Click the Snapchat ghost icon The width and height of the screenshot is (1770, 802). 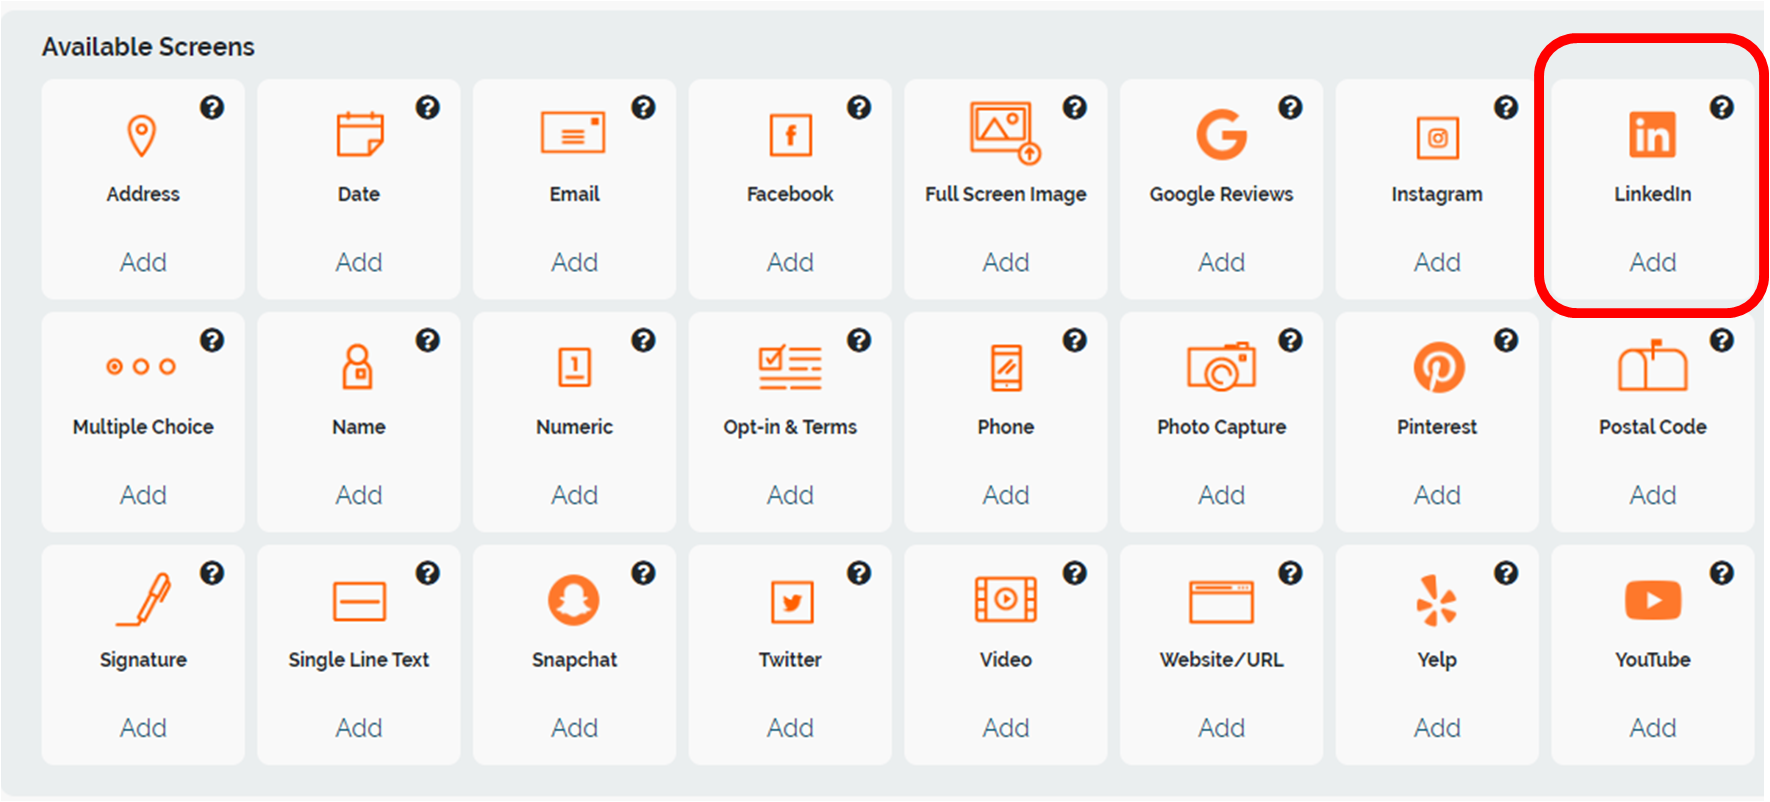[574, 600]
